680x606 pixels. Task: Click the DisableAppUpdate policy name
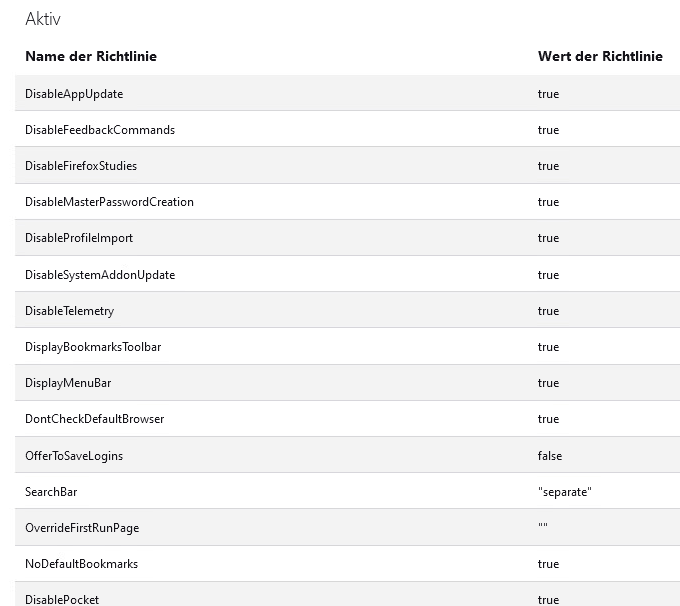pyautogui.click(x=74, y=94)
